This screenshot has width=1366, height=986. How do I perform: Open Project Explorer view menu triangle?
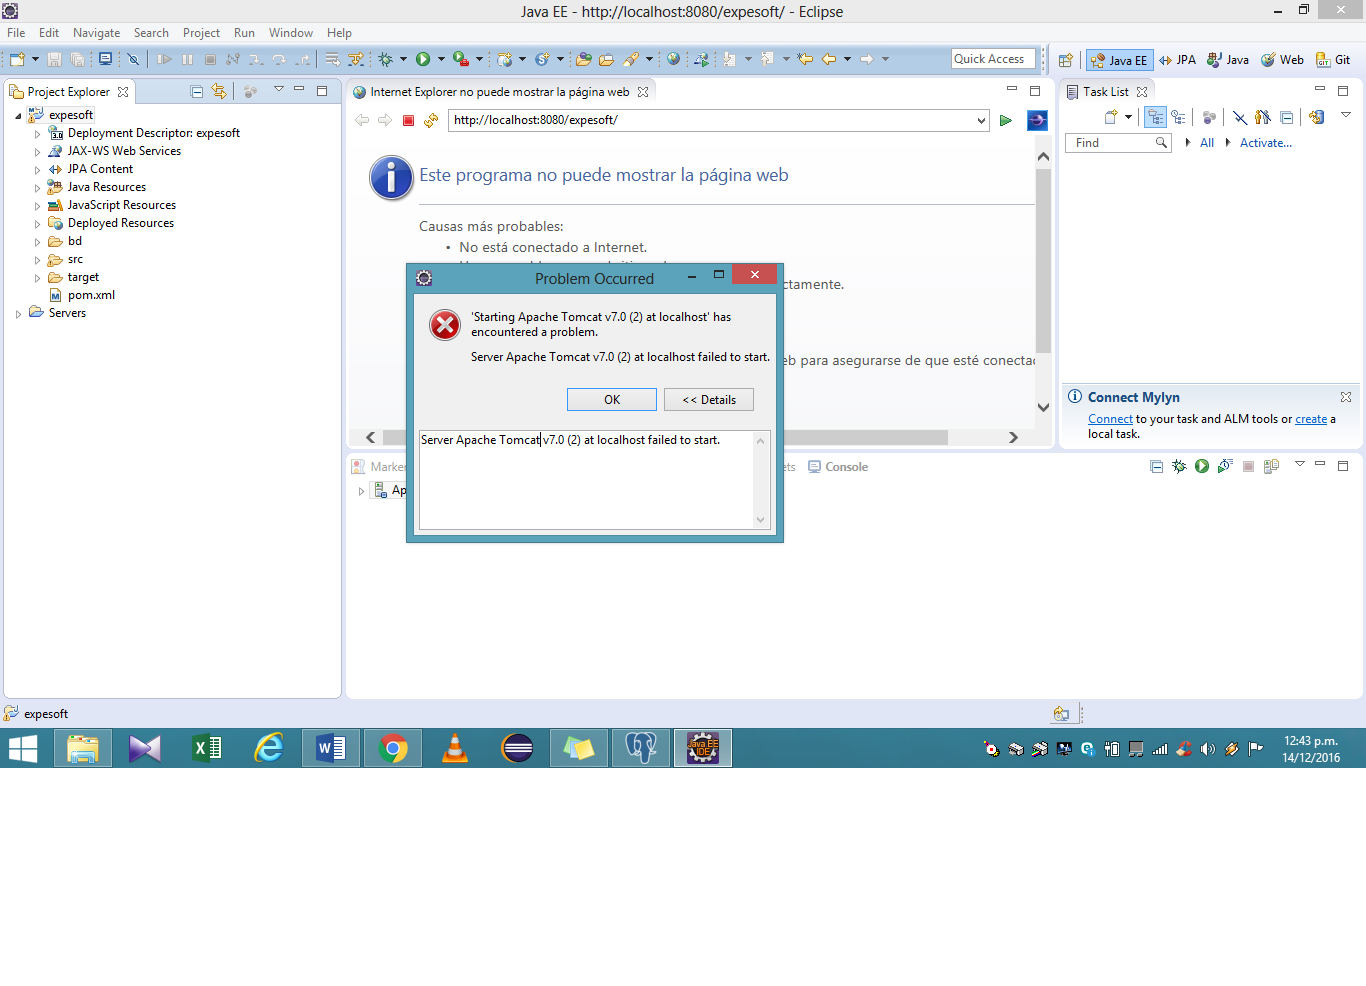point(278,90)
